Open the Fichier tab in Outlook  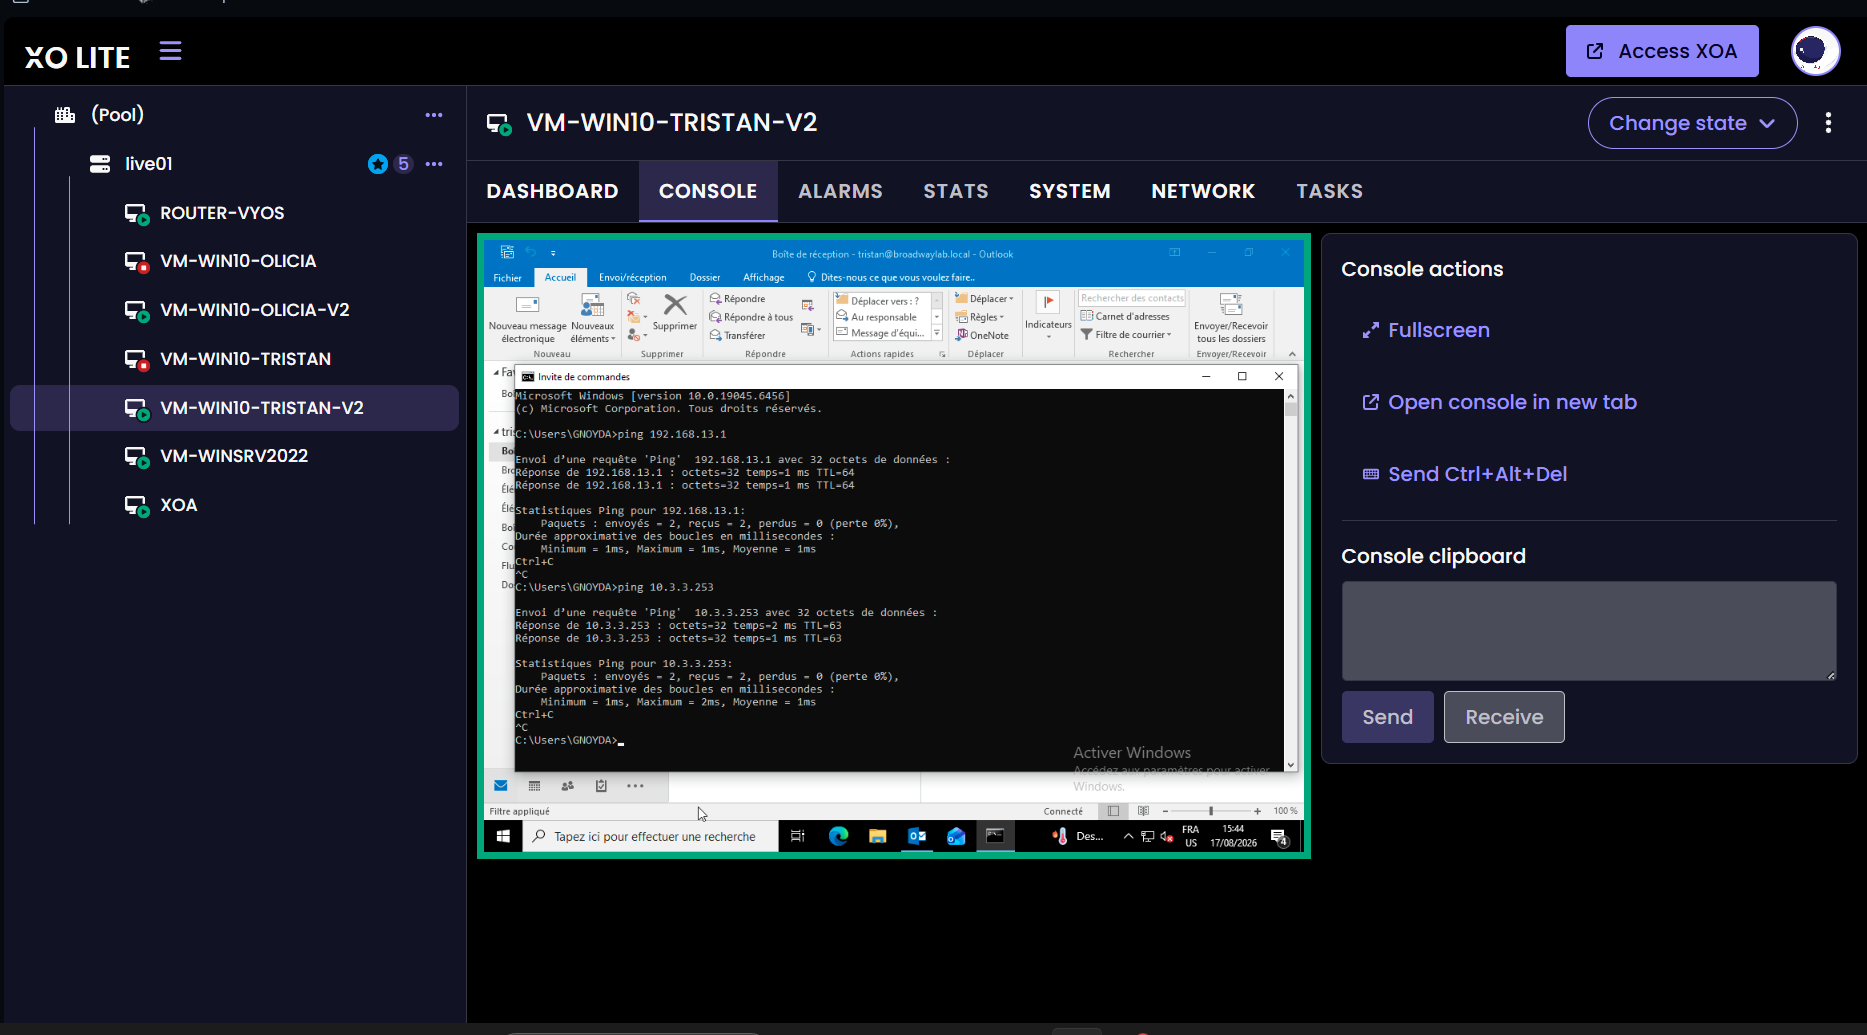click(507, 278)
